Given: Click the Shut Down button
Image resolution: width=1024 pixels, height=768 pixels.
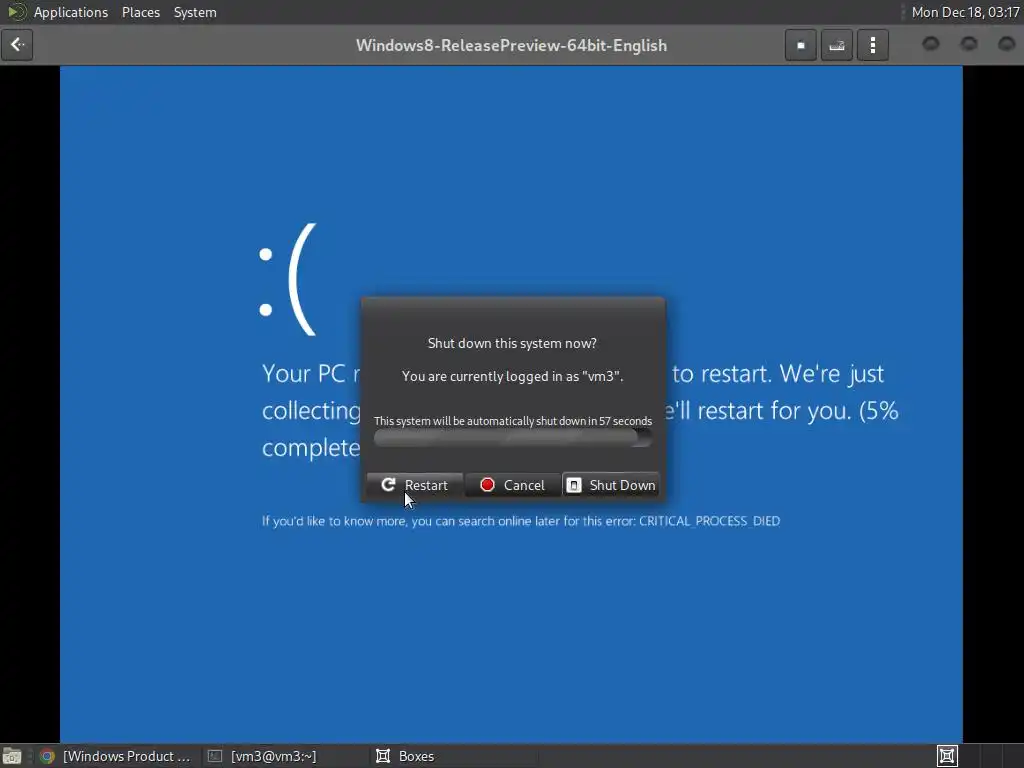Looking at the screenshot, I should point(611,485).
